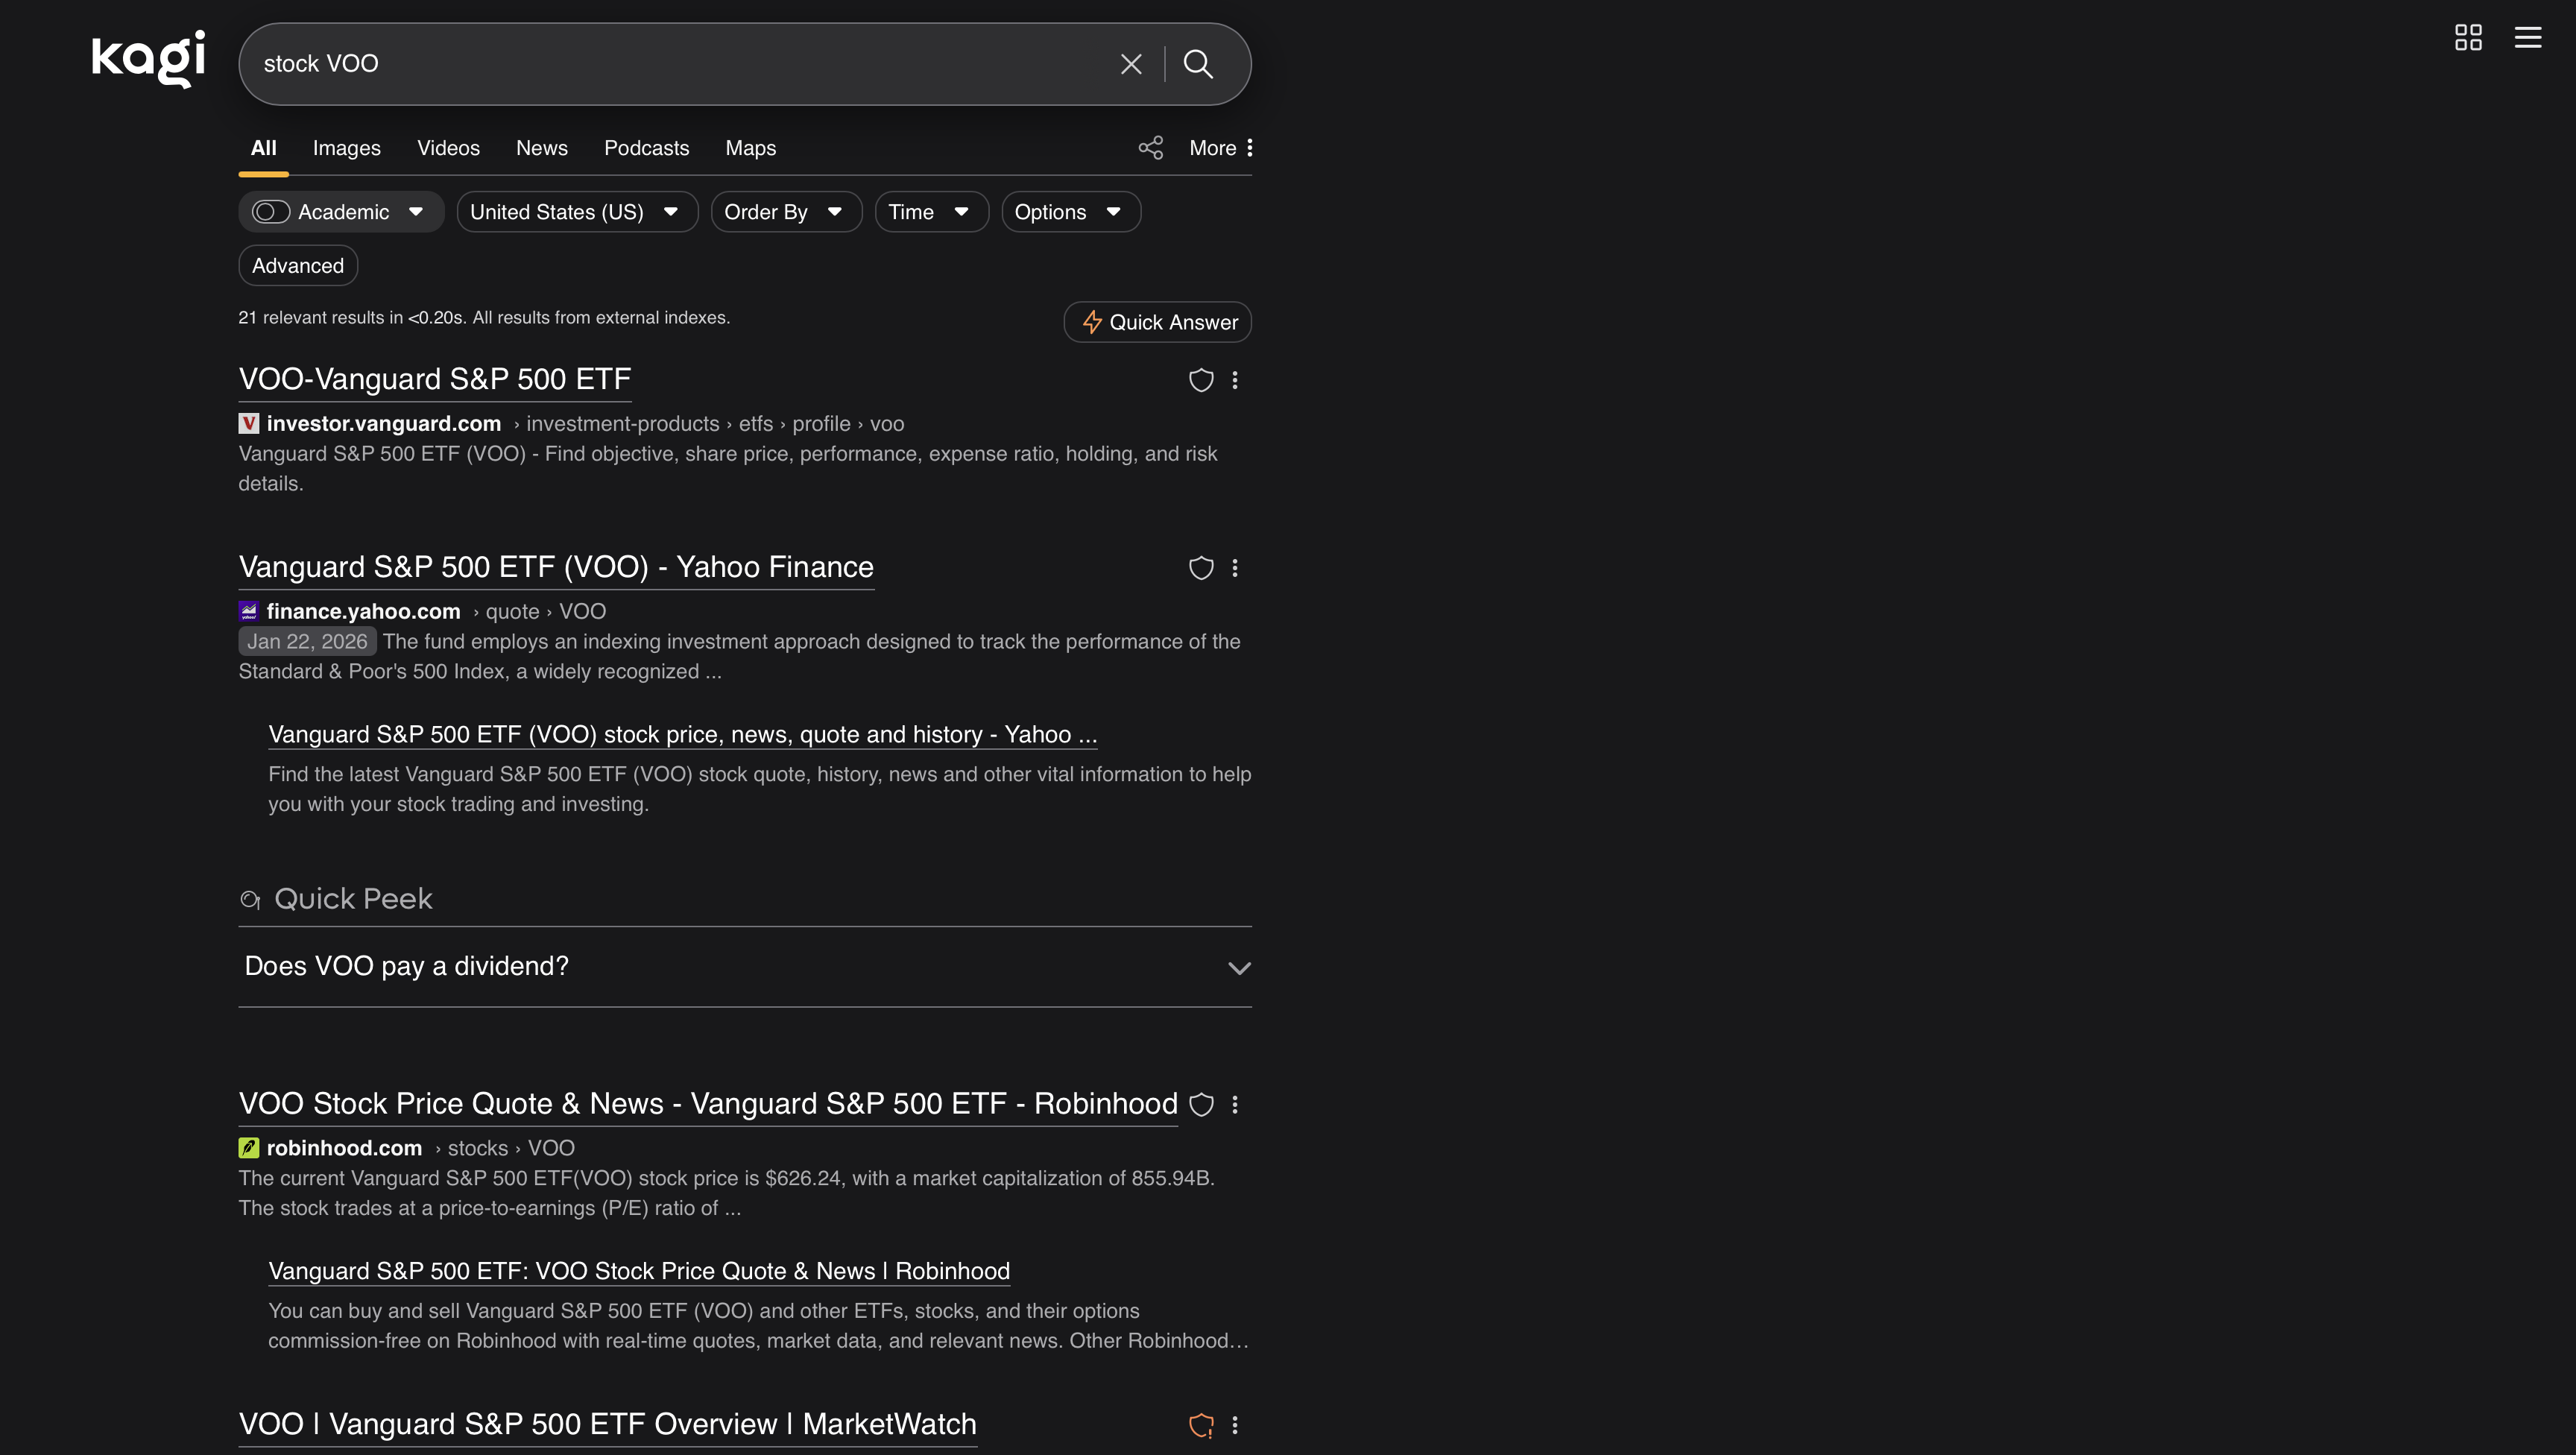This screenshot has height=1455, width=2576.
Task: Switch to the Images tab
Action: (x=346, y=147)
